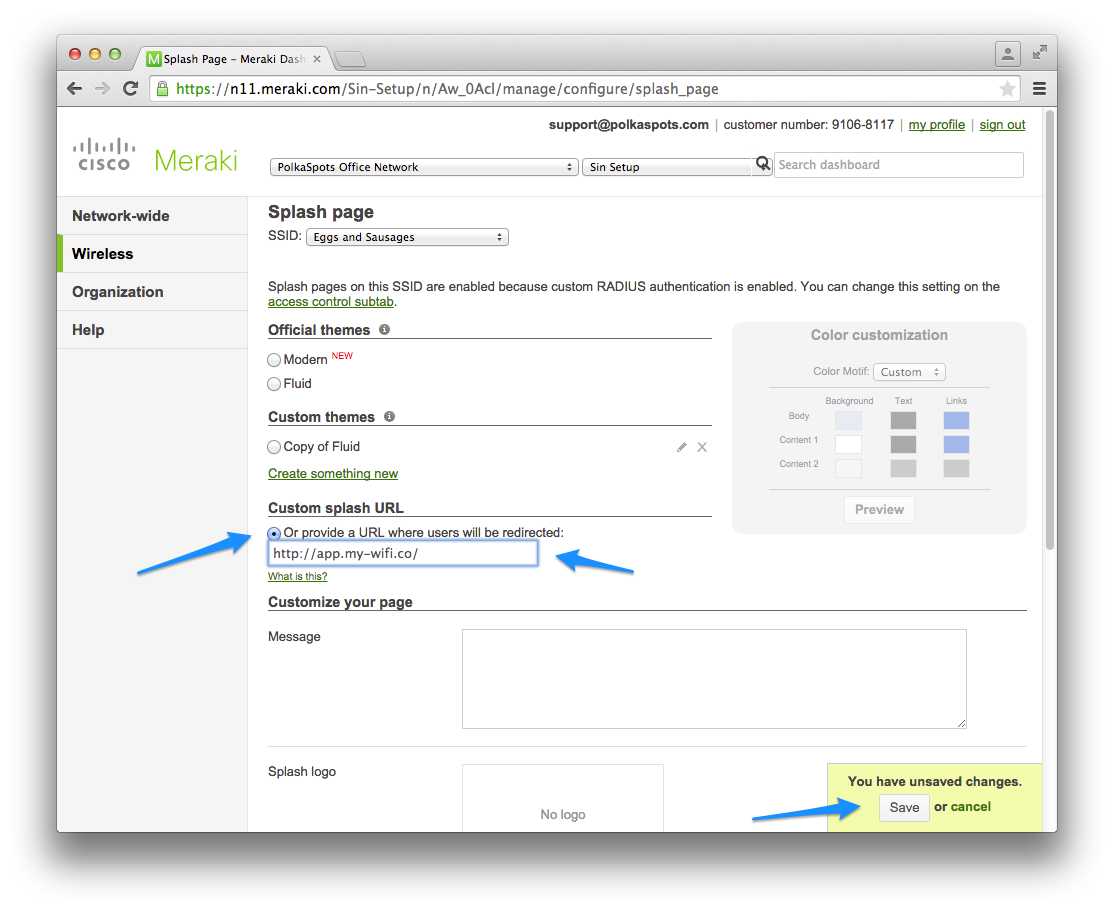Open the Network-wide sidebar menu
The image size is (1114, 911).
tap(152, 216)
